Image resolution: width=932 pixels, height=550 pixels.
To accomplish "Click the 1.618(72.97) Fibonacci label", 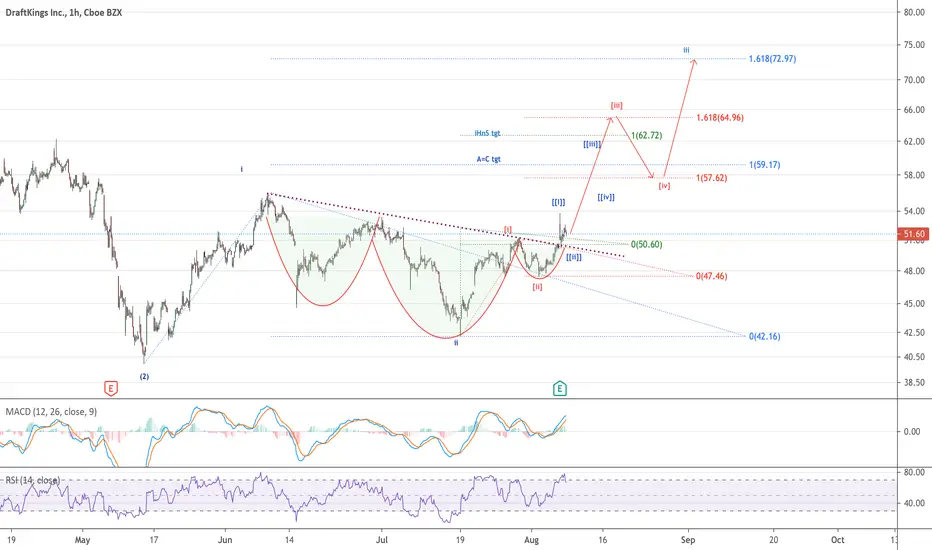I will coord(772,58).
